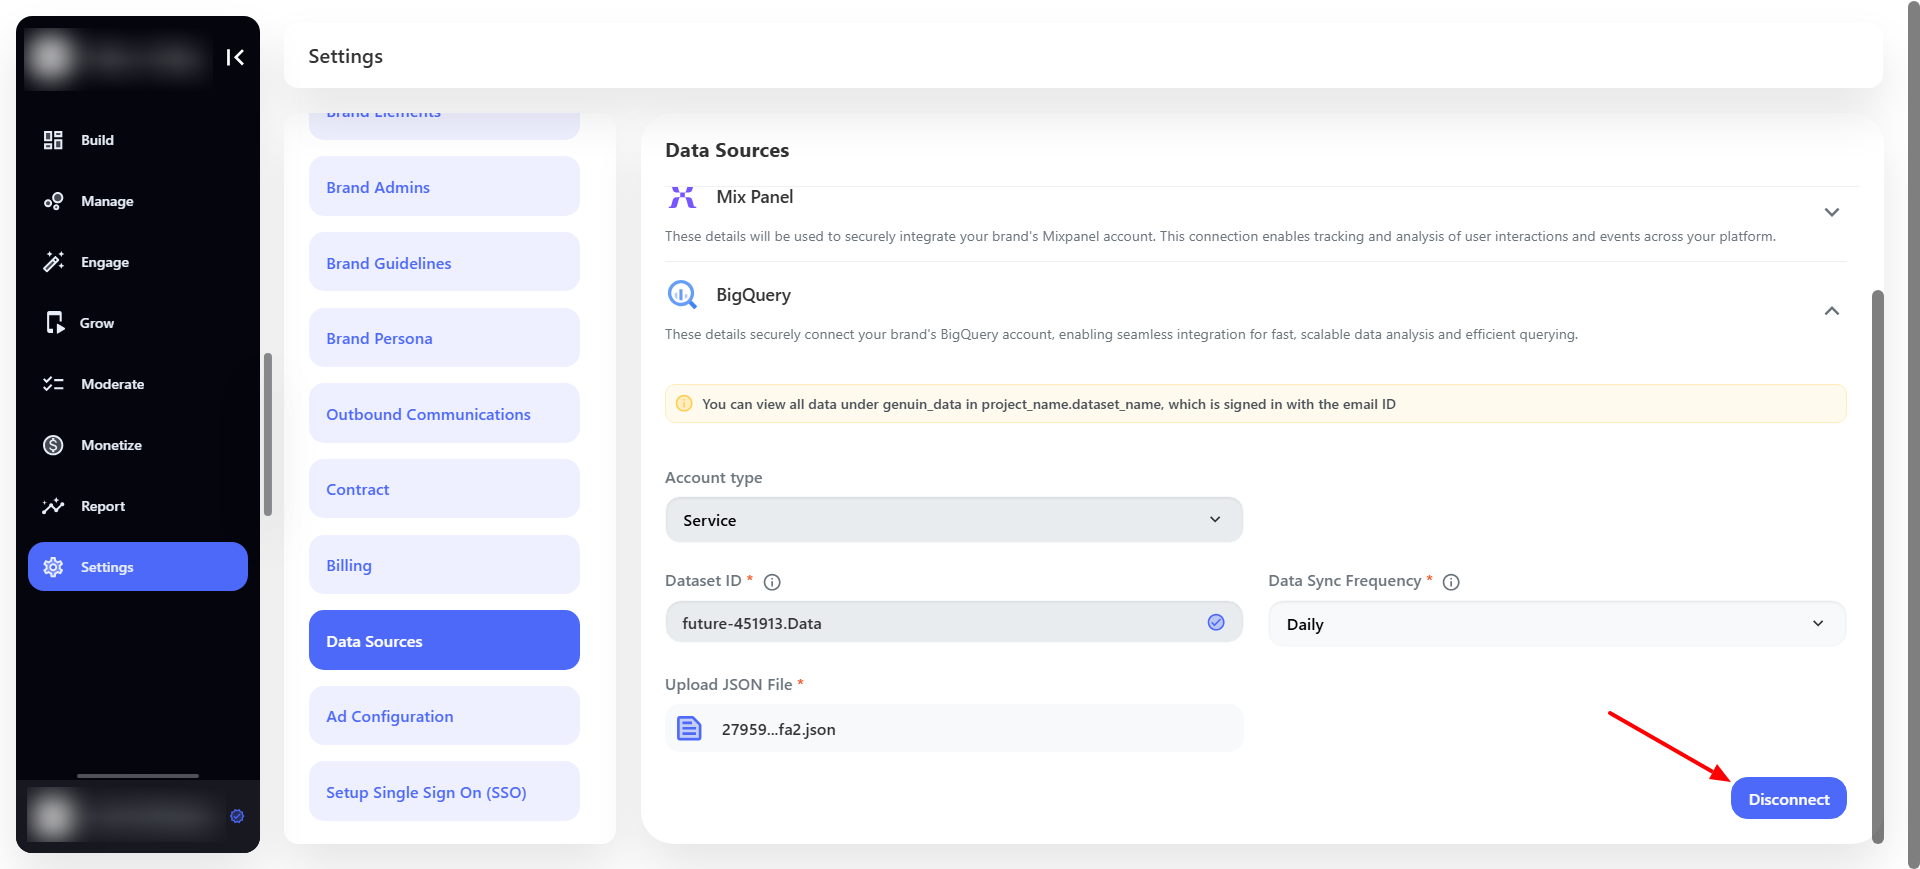Click the Settings gear icon
Image resolution: width=1920 pixels, height=869 pixels.
(x=53, y=567)
